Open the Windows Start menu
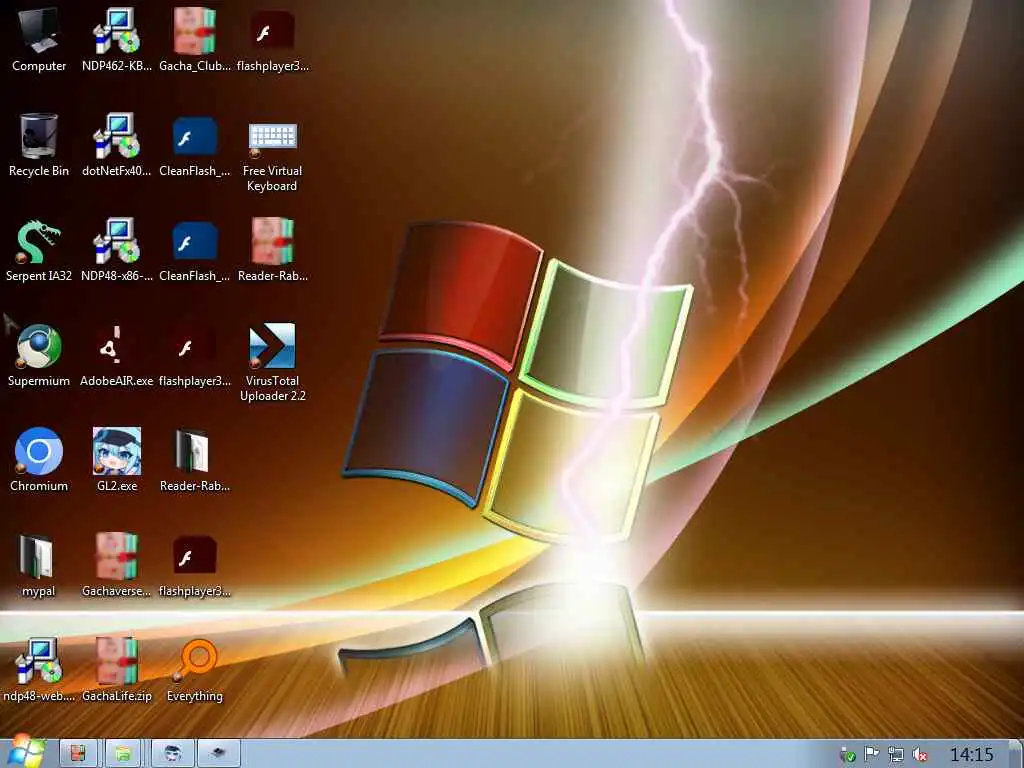The width and height of the screenshot is (1024, 768). coord(25,752)
